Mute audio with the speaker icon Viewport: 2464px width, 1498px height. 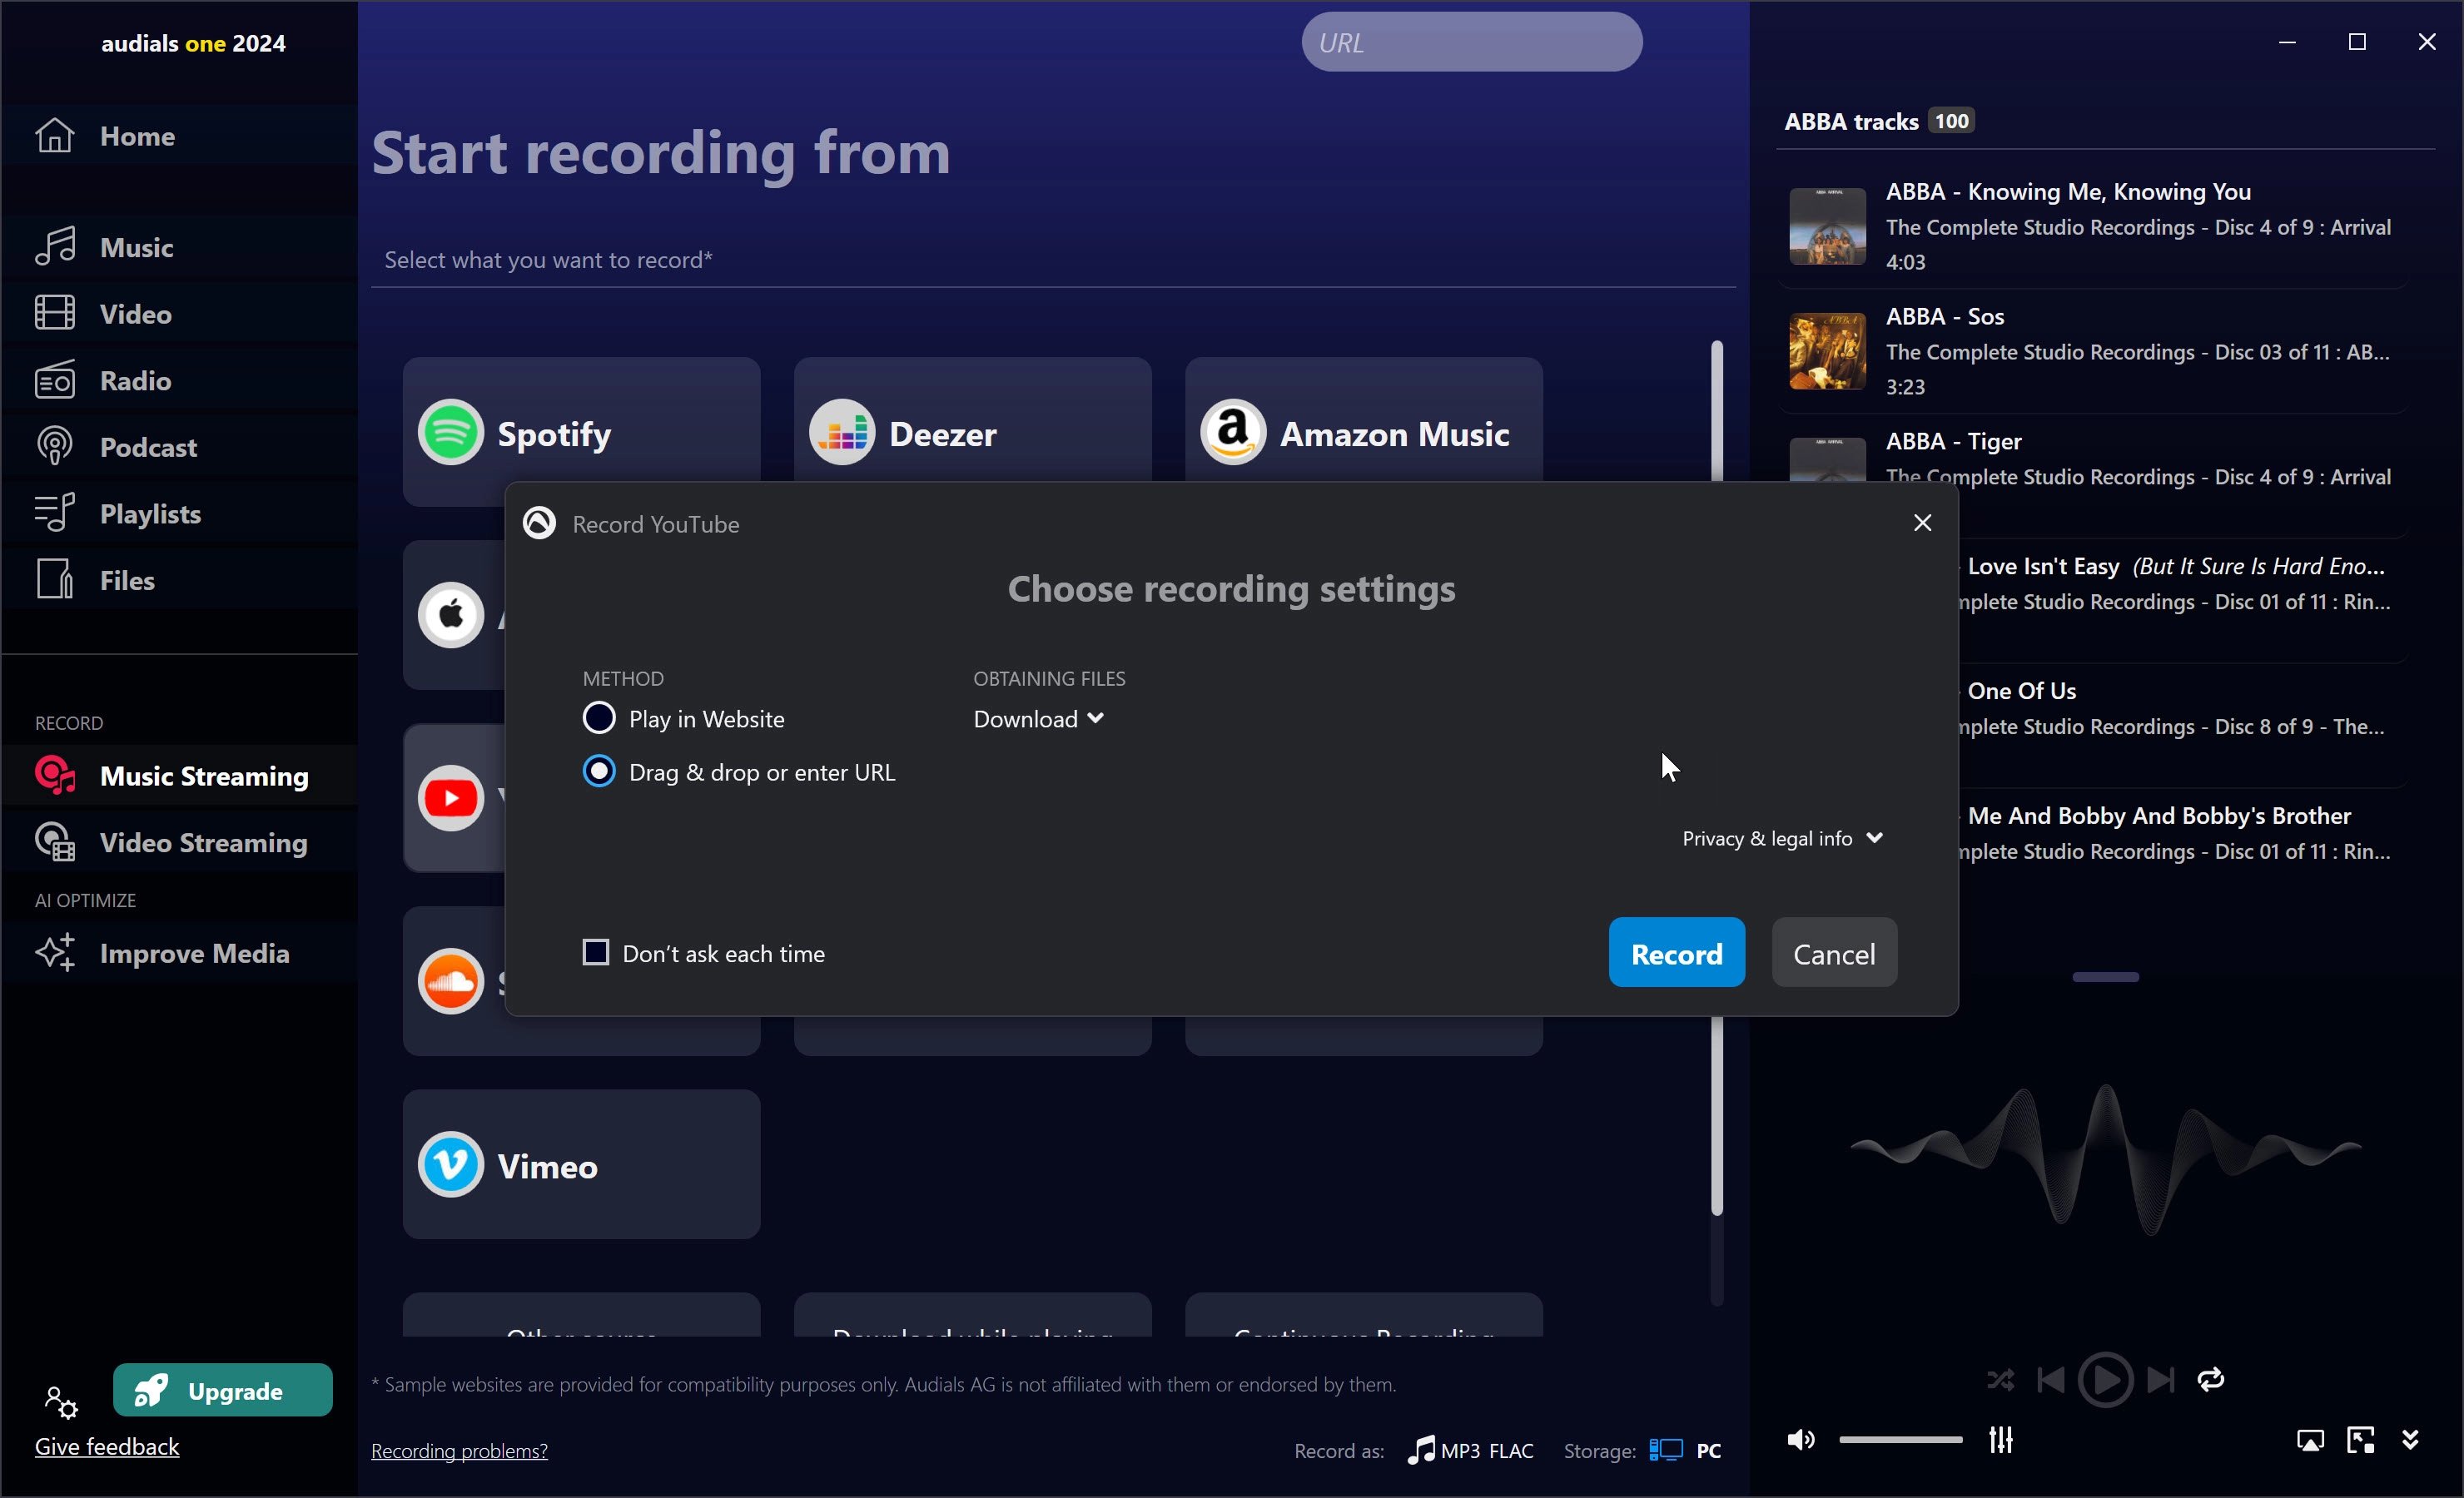pyautogui.click(x=1800, y=1440)
